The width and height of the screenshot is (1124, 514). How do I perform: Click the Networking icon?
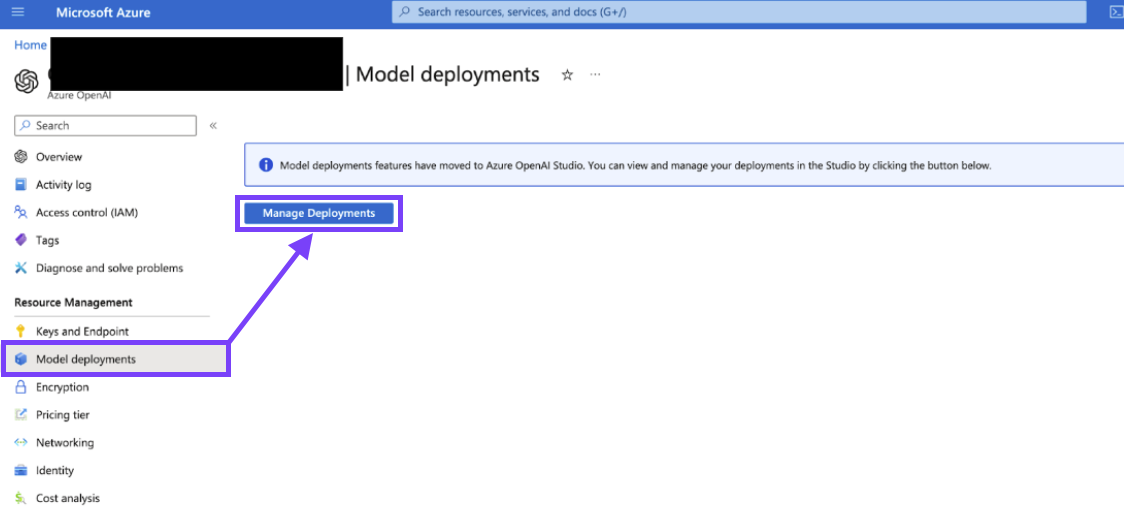click(x=21, y=443)
